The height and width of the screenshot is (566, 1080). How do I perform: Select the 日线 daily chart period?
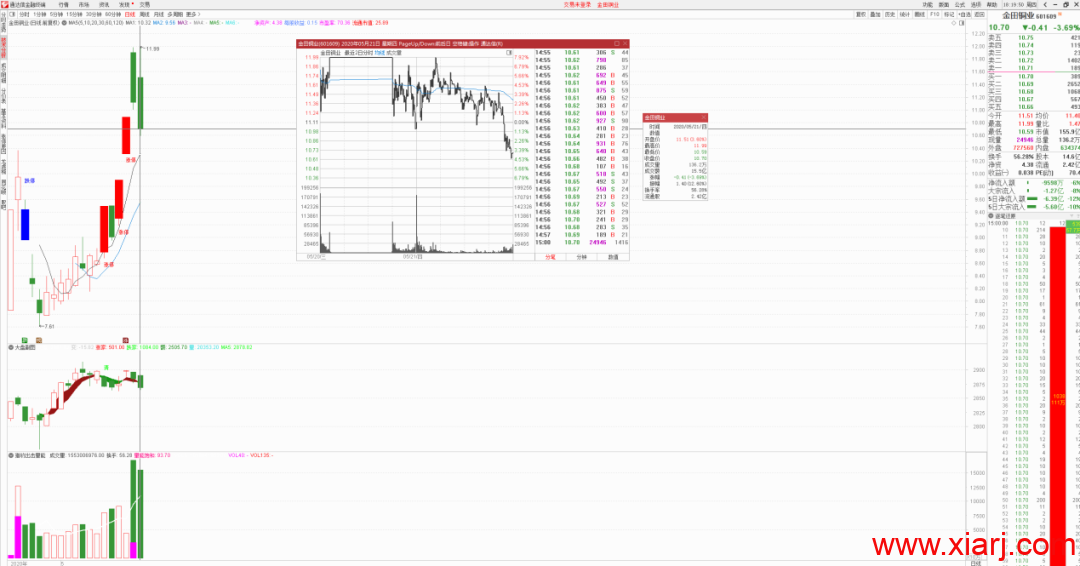[x=129, y=14]
